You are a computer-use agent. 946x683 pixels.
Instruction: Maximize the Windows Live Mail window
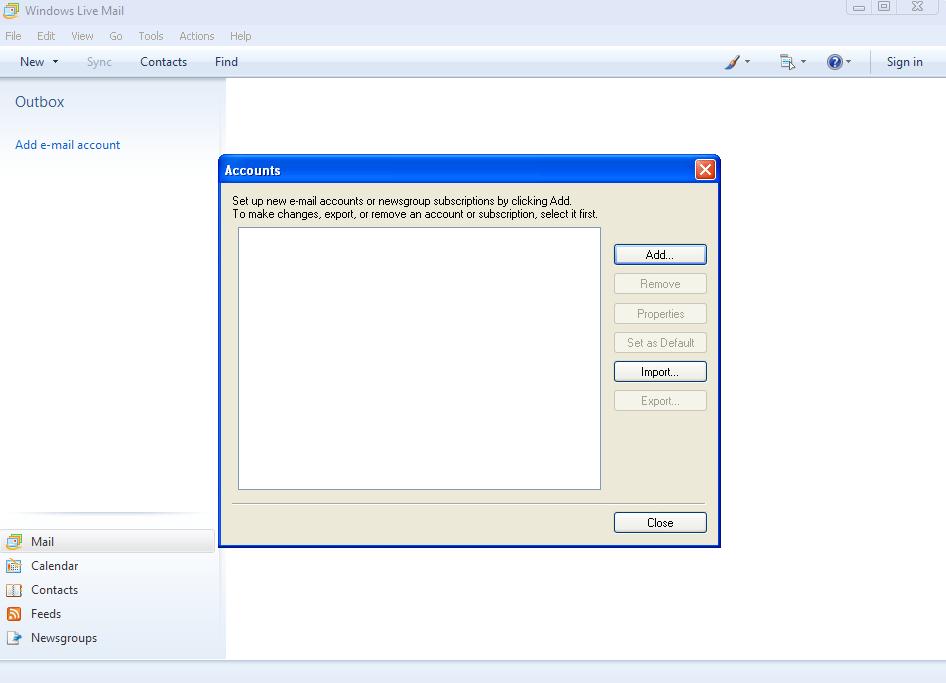click(x=884, y=7)
